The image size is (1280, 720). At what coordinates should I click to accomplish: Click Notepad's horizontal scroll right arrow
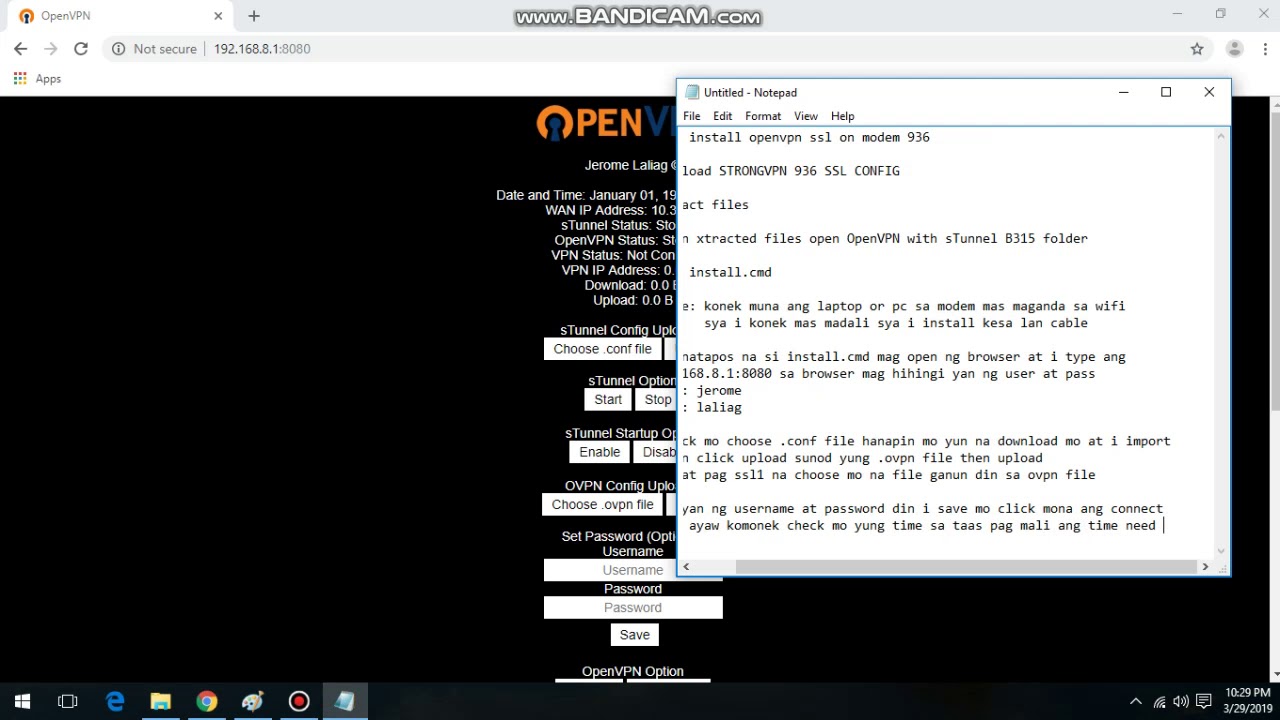[1205, 567]
